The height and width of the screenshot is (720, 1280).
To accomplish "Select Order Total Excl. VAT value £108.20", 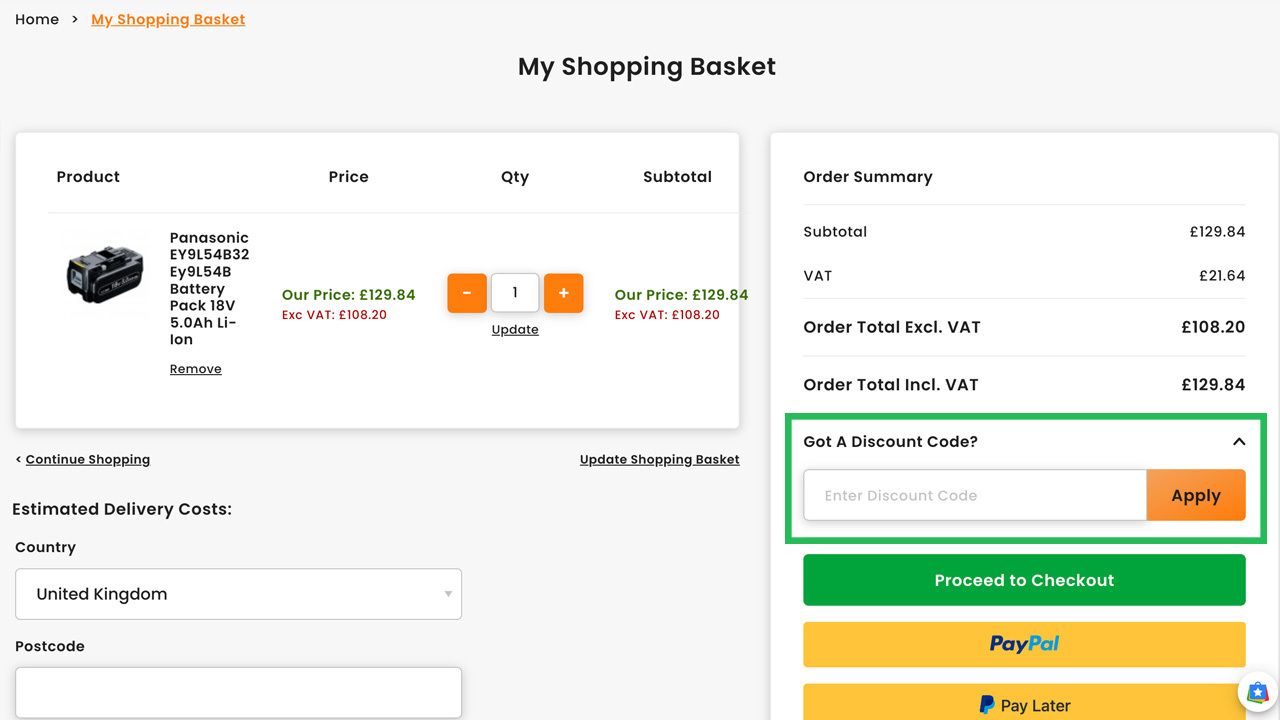I will (x=1213, y=327).
